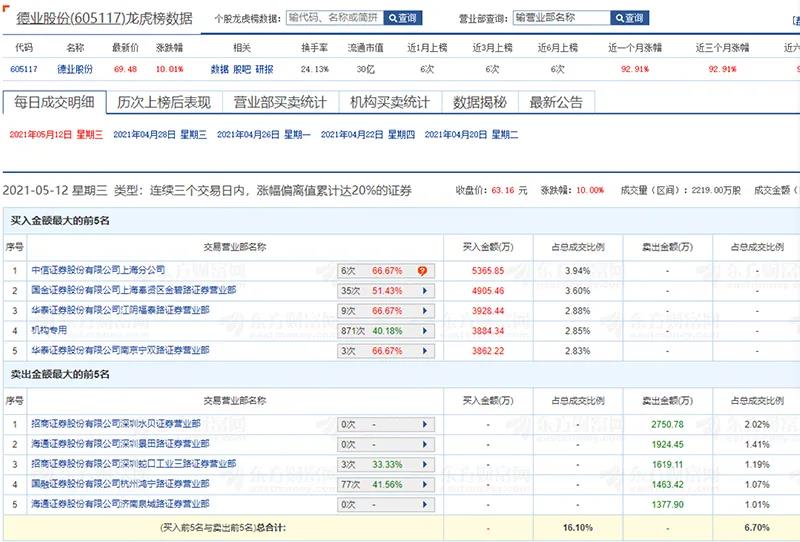The image size is (800, 542).
Task: Click the arrow icon in the 华泰证券江阴福泰路 9次 row
Action: (x=424, y=311)
